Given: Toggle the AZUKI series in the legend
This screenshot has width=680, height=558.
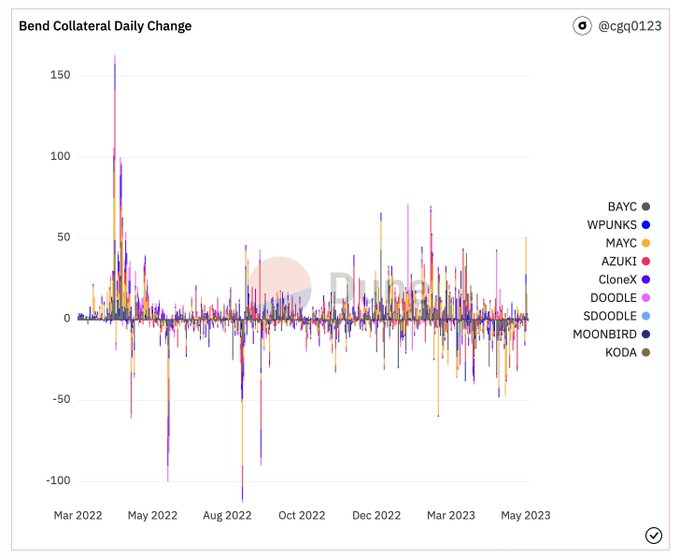Looking at the screenshot, I should coord(625,261).
